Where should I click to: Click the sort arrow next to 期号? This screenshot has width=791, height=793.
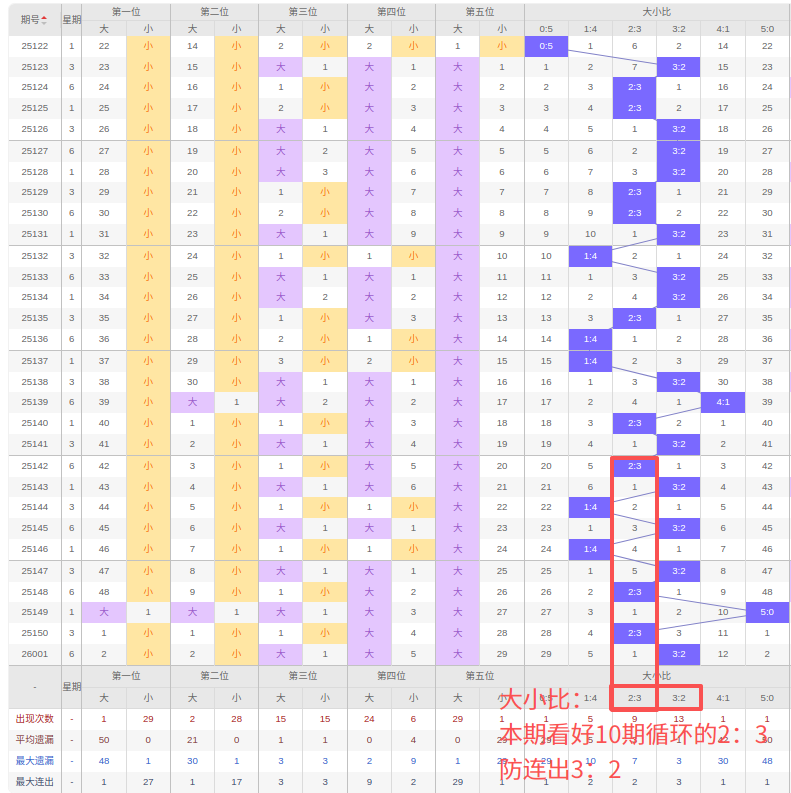(x=45, y=20)
